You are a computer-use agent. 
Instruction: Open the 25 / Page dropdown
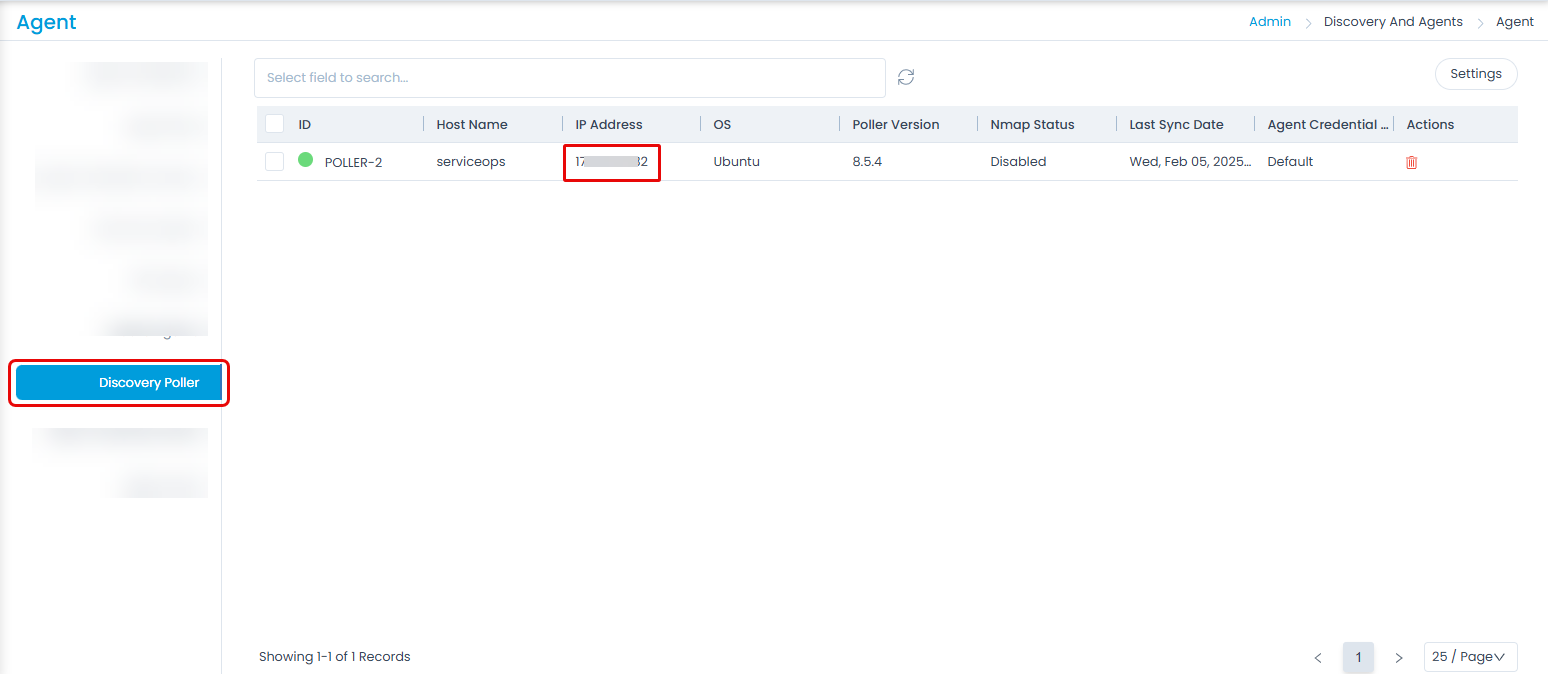1470,657
